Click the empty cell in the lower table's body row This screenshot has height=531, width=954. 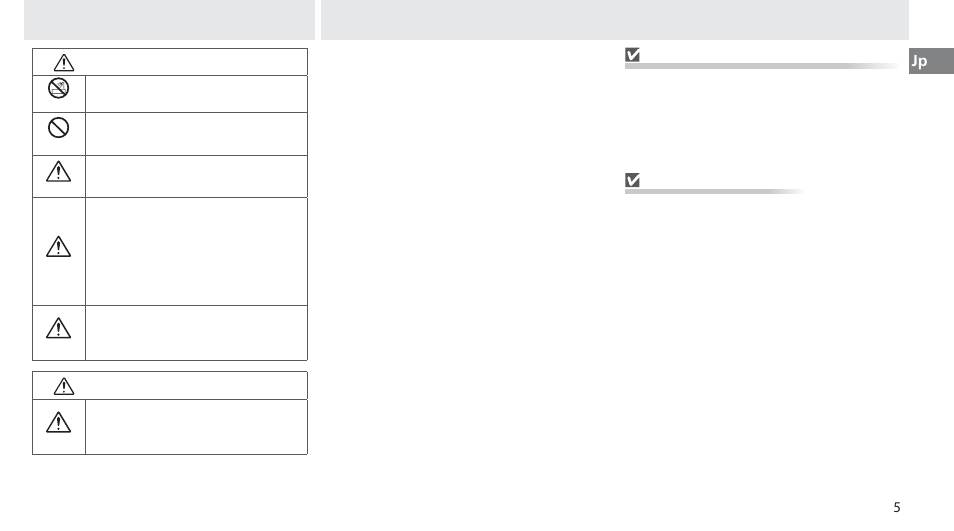click(x=197, y=427)
